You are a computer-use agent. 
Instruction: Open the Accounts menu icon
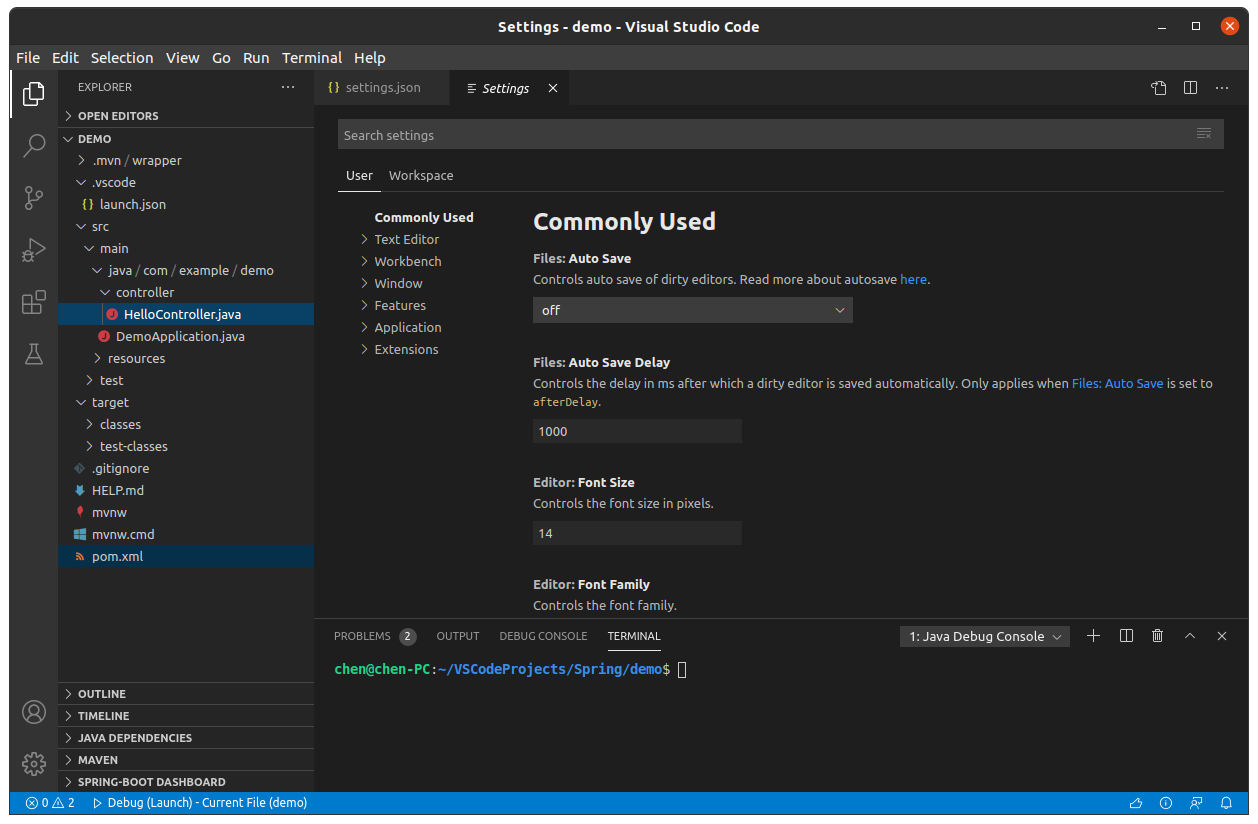[x=34, y=712]
